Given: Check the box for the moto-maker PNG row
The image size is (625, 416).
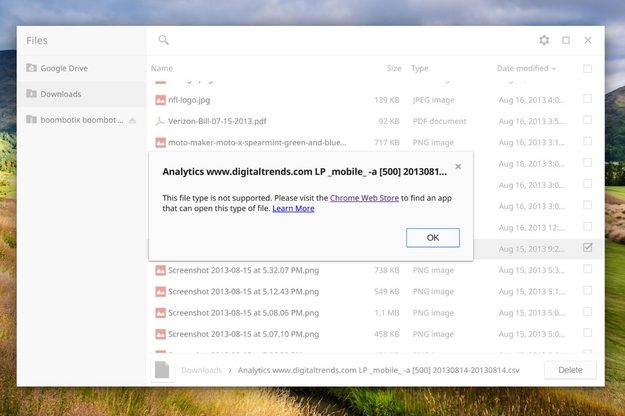Looking at the screenshot, I should point(587,141).
